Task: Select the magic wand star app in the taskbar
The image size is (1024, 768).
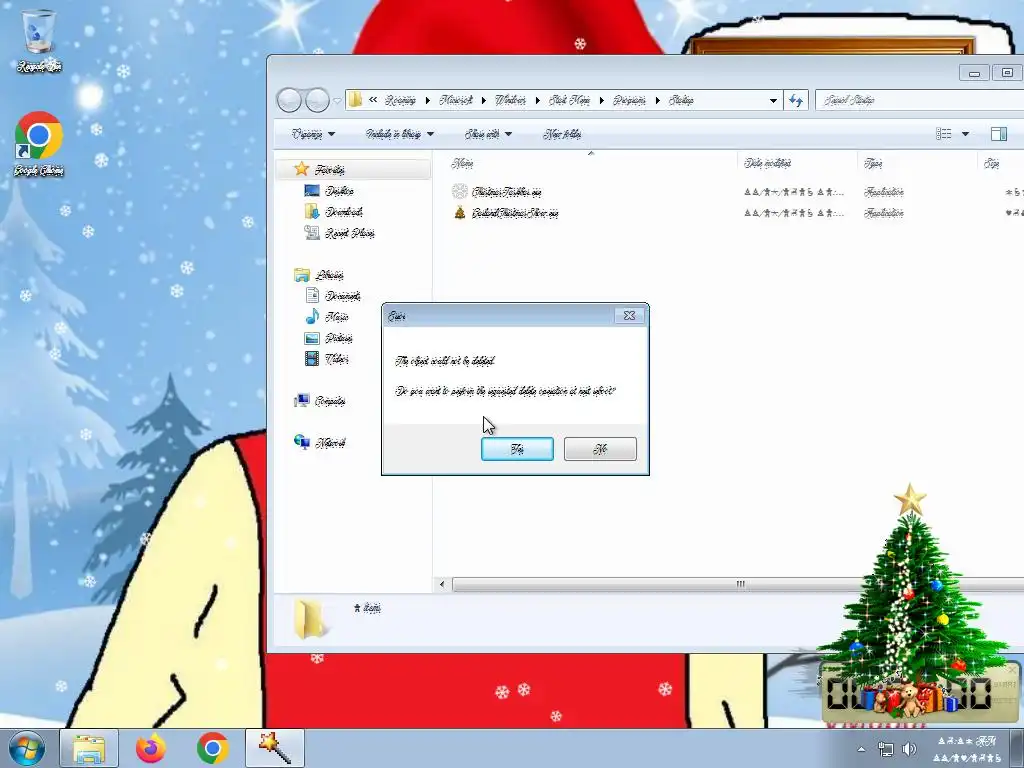Action: [275, 749]
